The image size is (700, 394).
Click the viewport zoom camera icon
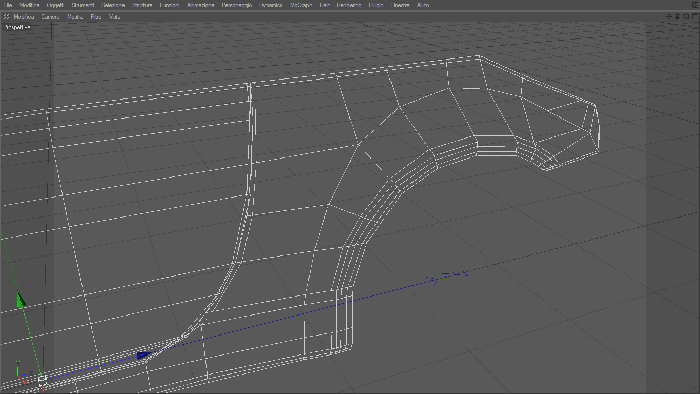[677, 17]
